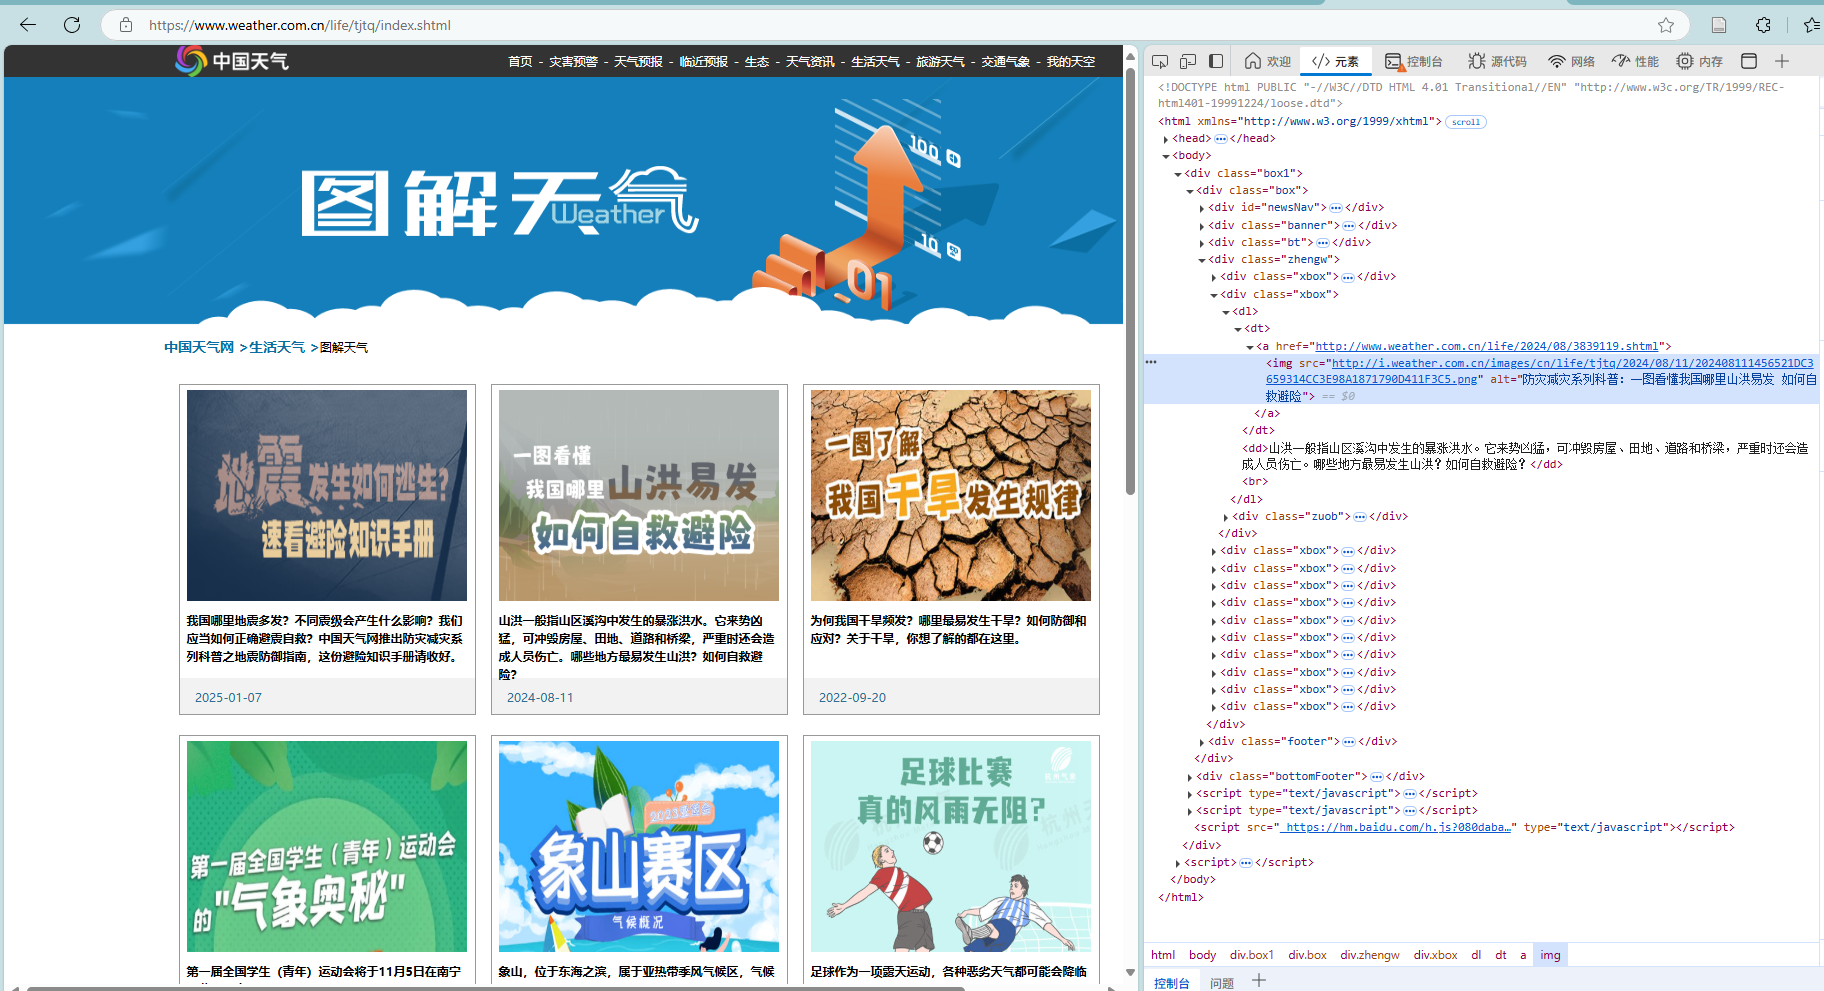Open the 源代码 tab
This screenshot has width=1824, height=991.
tap(1498, 61)
